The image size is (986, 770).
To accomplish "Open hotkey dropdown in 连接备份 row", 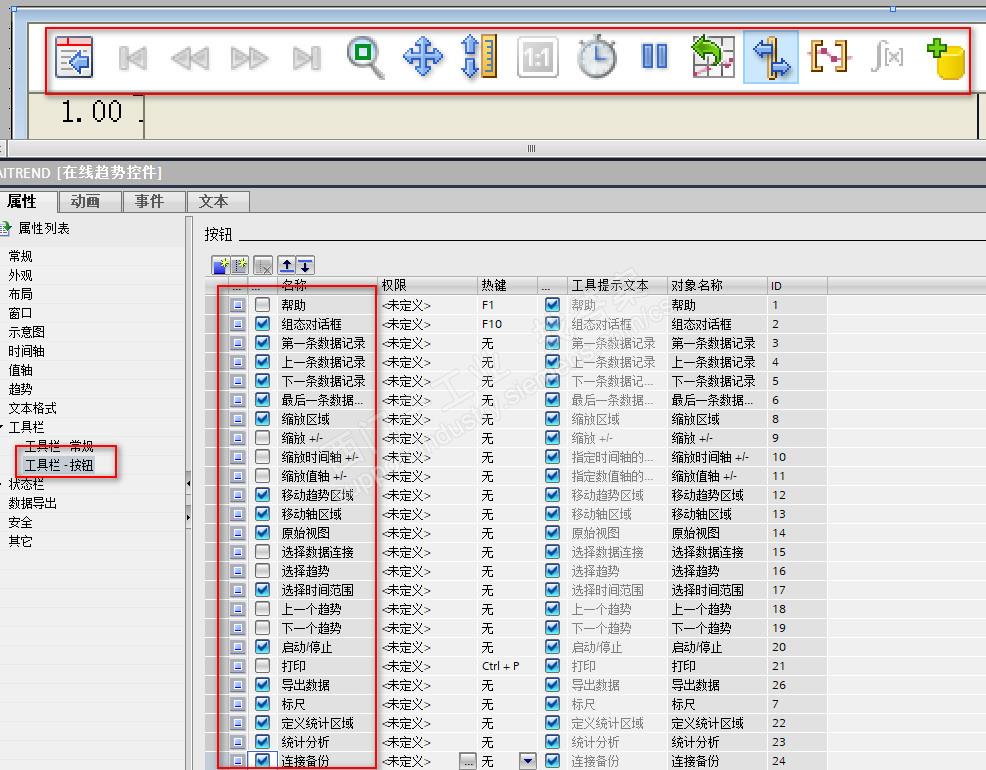I will [528, 761].
